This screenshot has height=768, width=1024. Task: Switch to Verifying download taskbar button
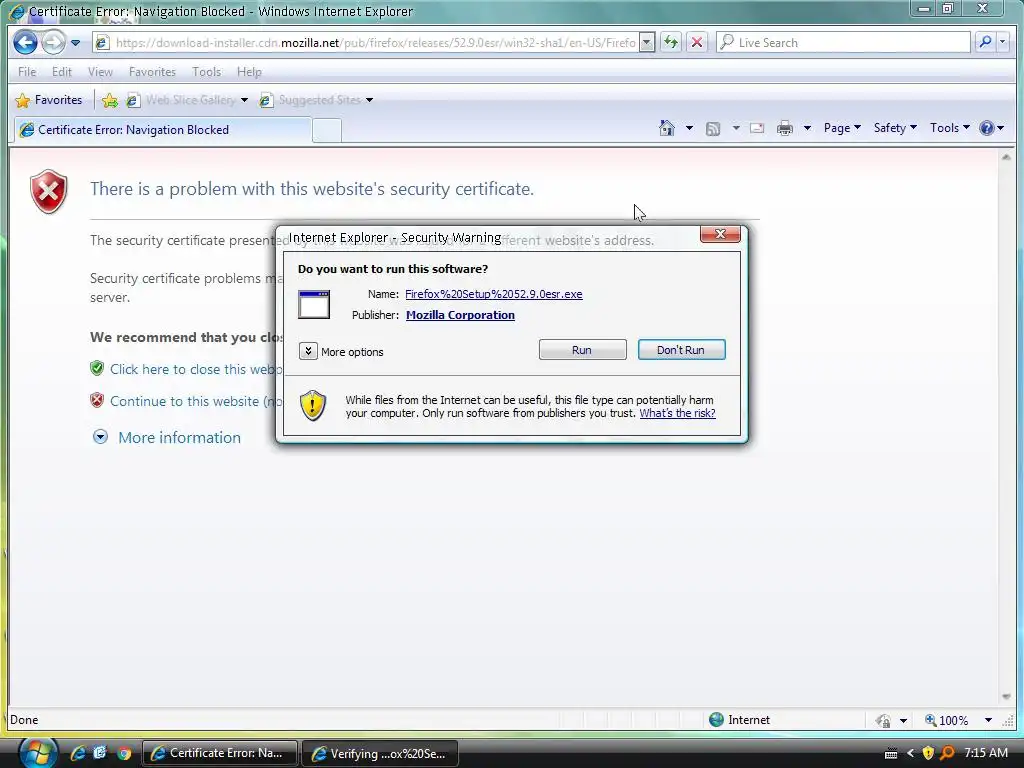tap(380, 754)
